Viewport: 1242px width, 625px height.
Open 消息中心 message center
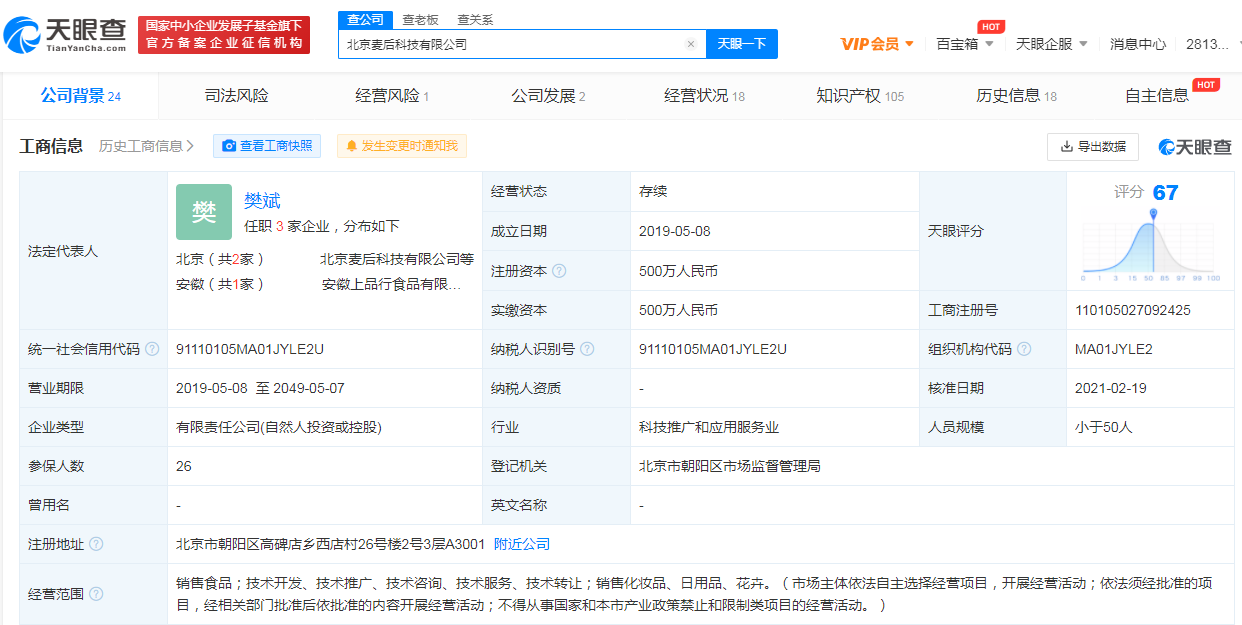point(1138,44)
